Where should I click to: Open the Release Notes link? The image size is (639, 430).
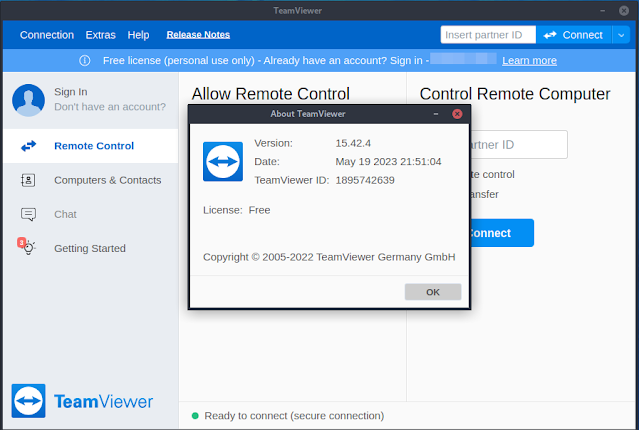click(198, 35)
